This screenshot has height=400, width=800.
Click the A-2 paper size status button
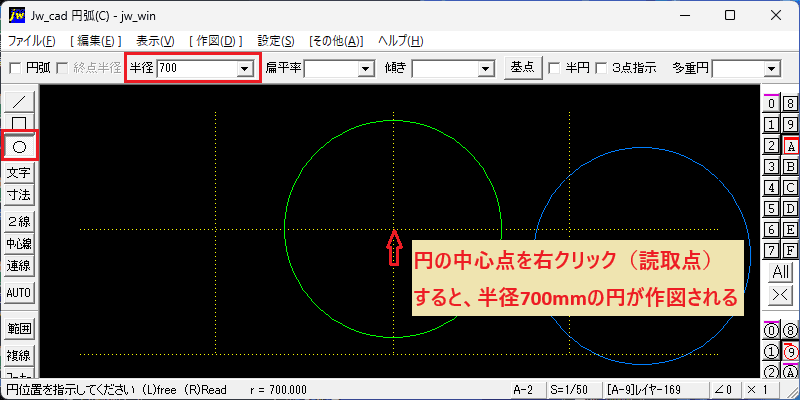tap(528, 390)
